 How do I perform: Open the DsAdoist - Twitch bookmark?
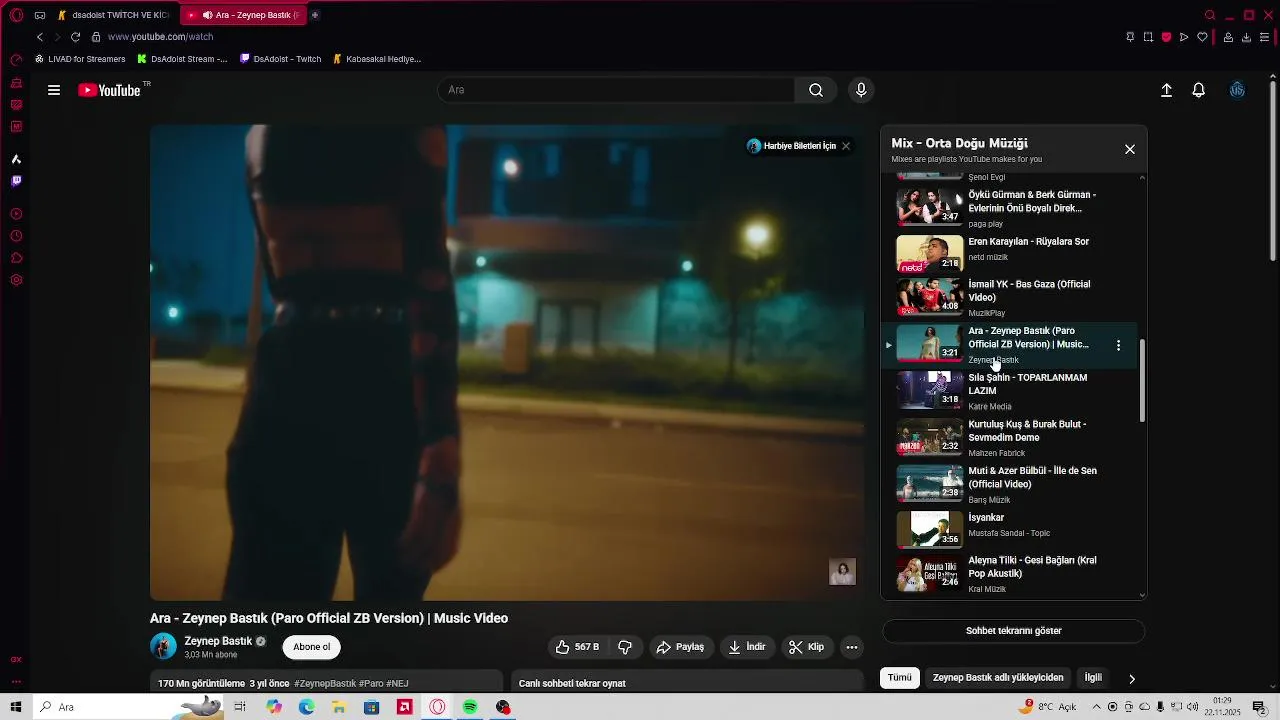pos(281,59)
